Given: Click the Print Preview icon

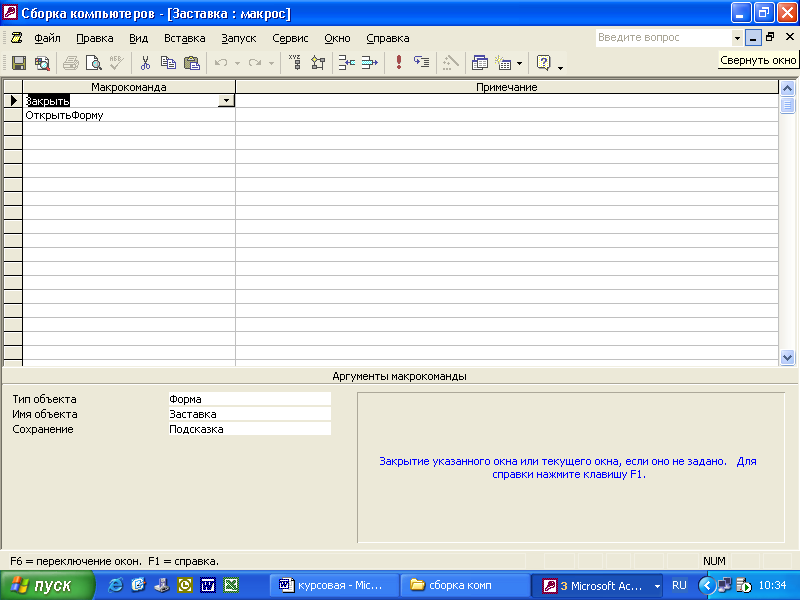Looking at the screenshot, I should pyautogui.click(x=93, y=63).
